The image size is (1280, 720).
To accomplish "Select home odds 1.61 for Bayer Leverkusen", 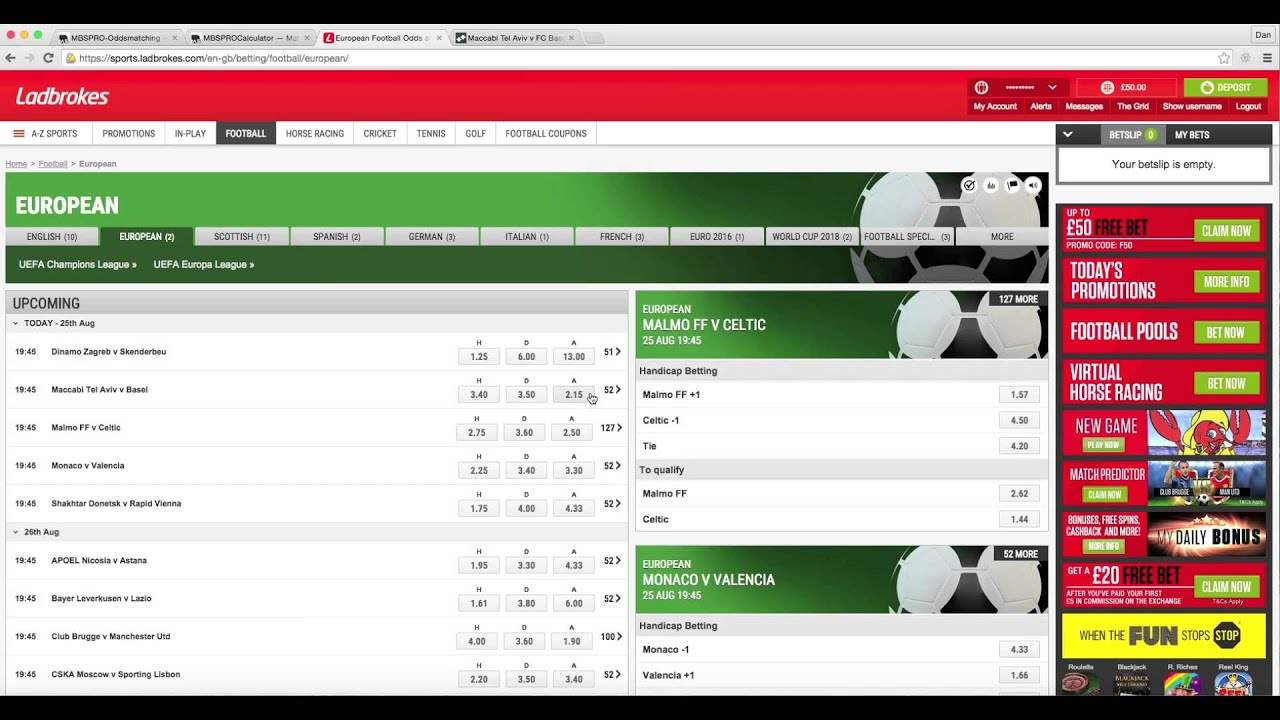I will [478, 604].
